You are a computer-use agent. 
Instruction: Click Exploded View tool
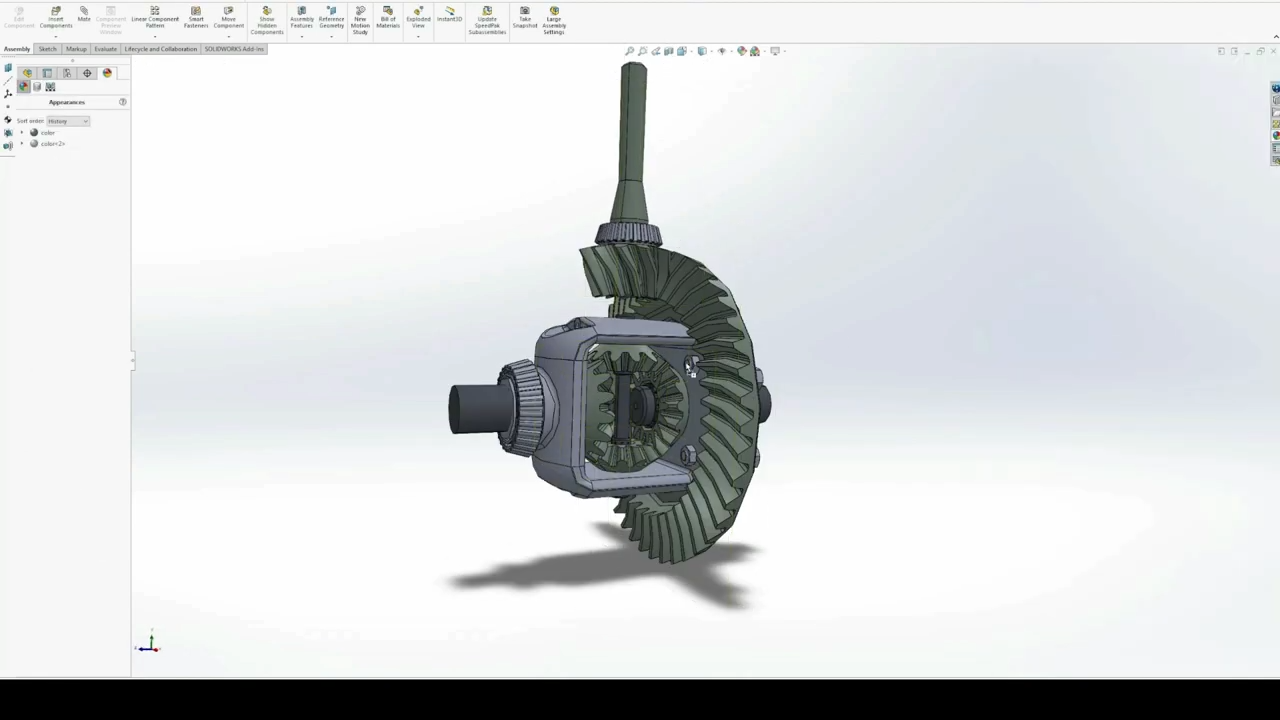click(x=418, y=17)
